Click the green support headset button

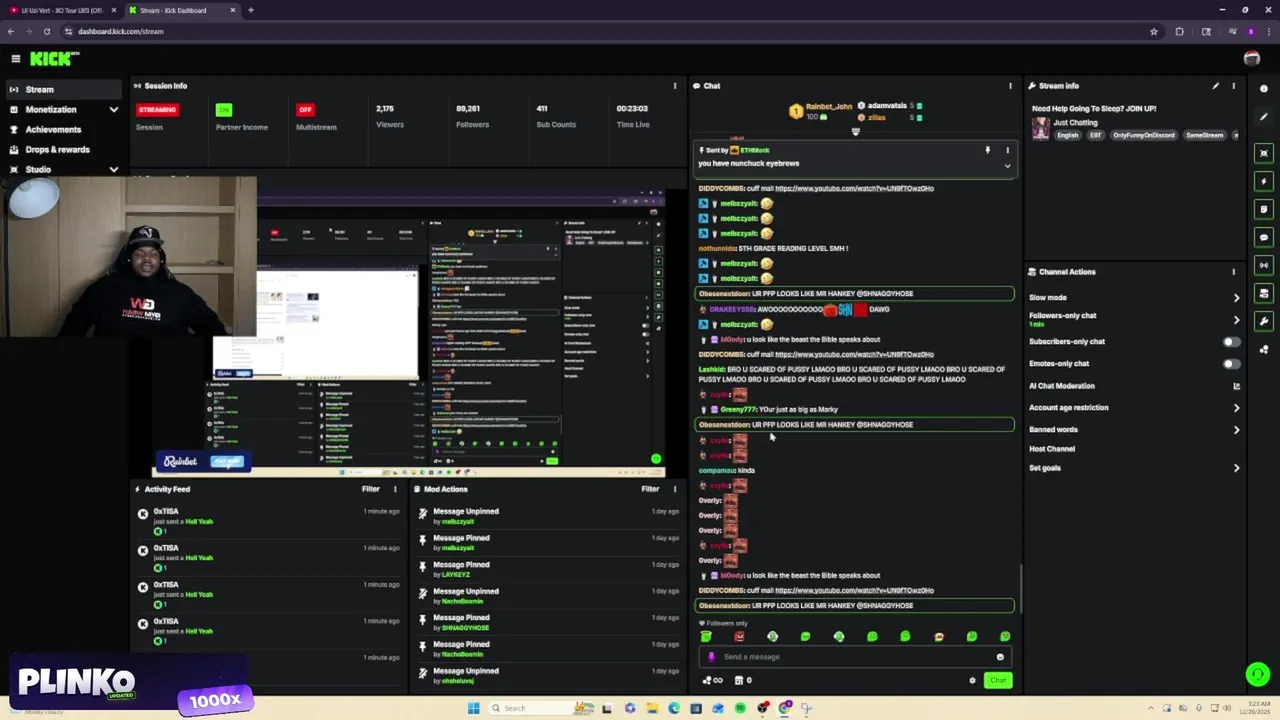tap(1258, 674)
